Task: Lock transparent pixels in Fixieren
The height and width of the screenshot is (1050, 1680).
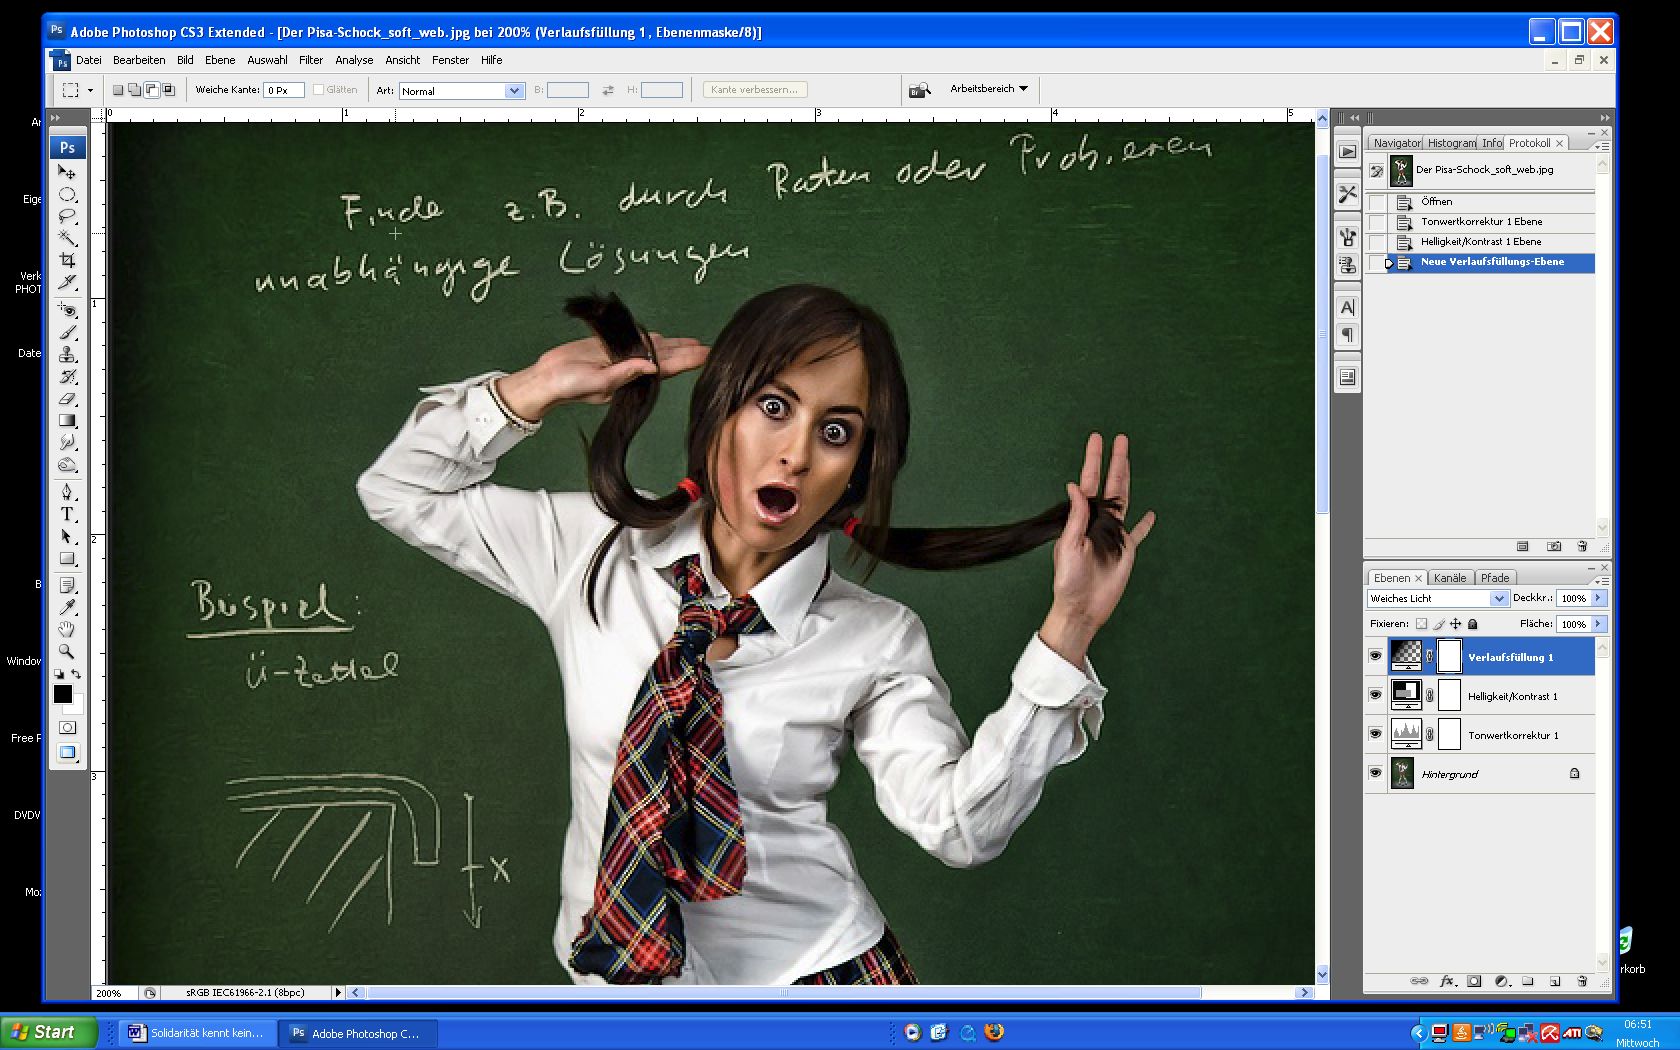Action: click(1421, 624)
